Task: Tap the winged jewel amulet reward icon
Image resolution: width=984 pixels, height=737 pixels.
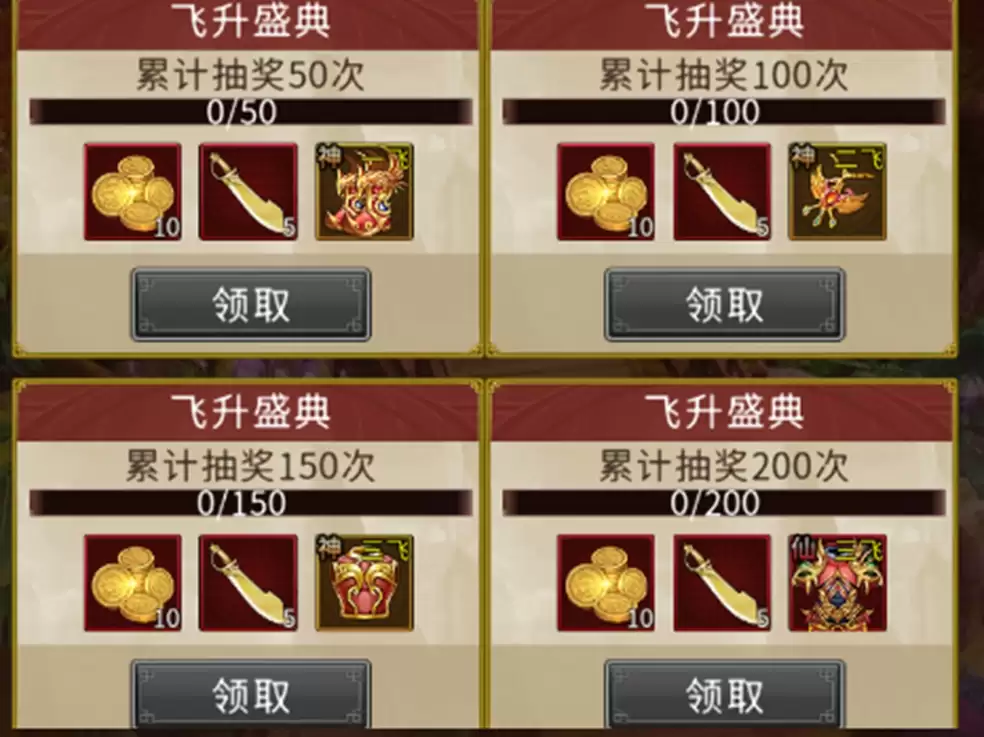Action: (838, 192)
